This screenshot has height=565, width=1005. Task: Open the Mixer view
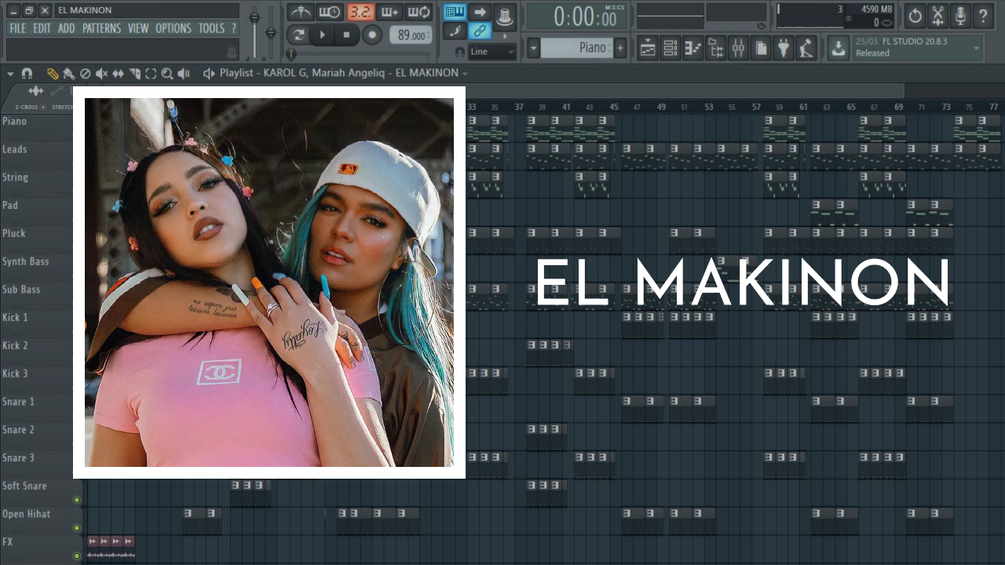[738, 48]
